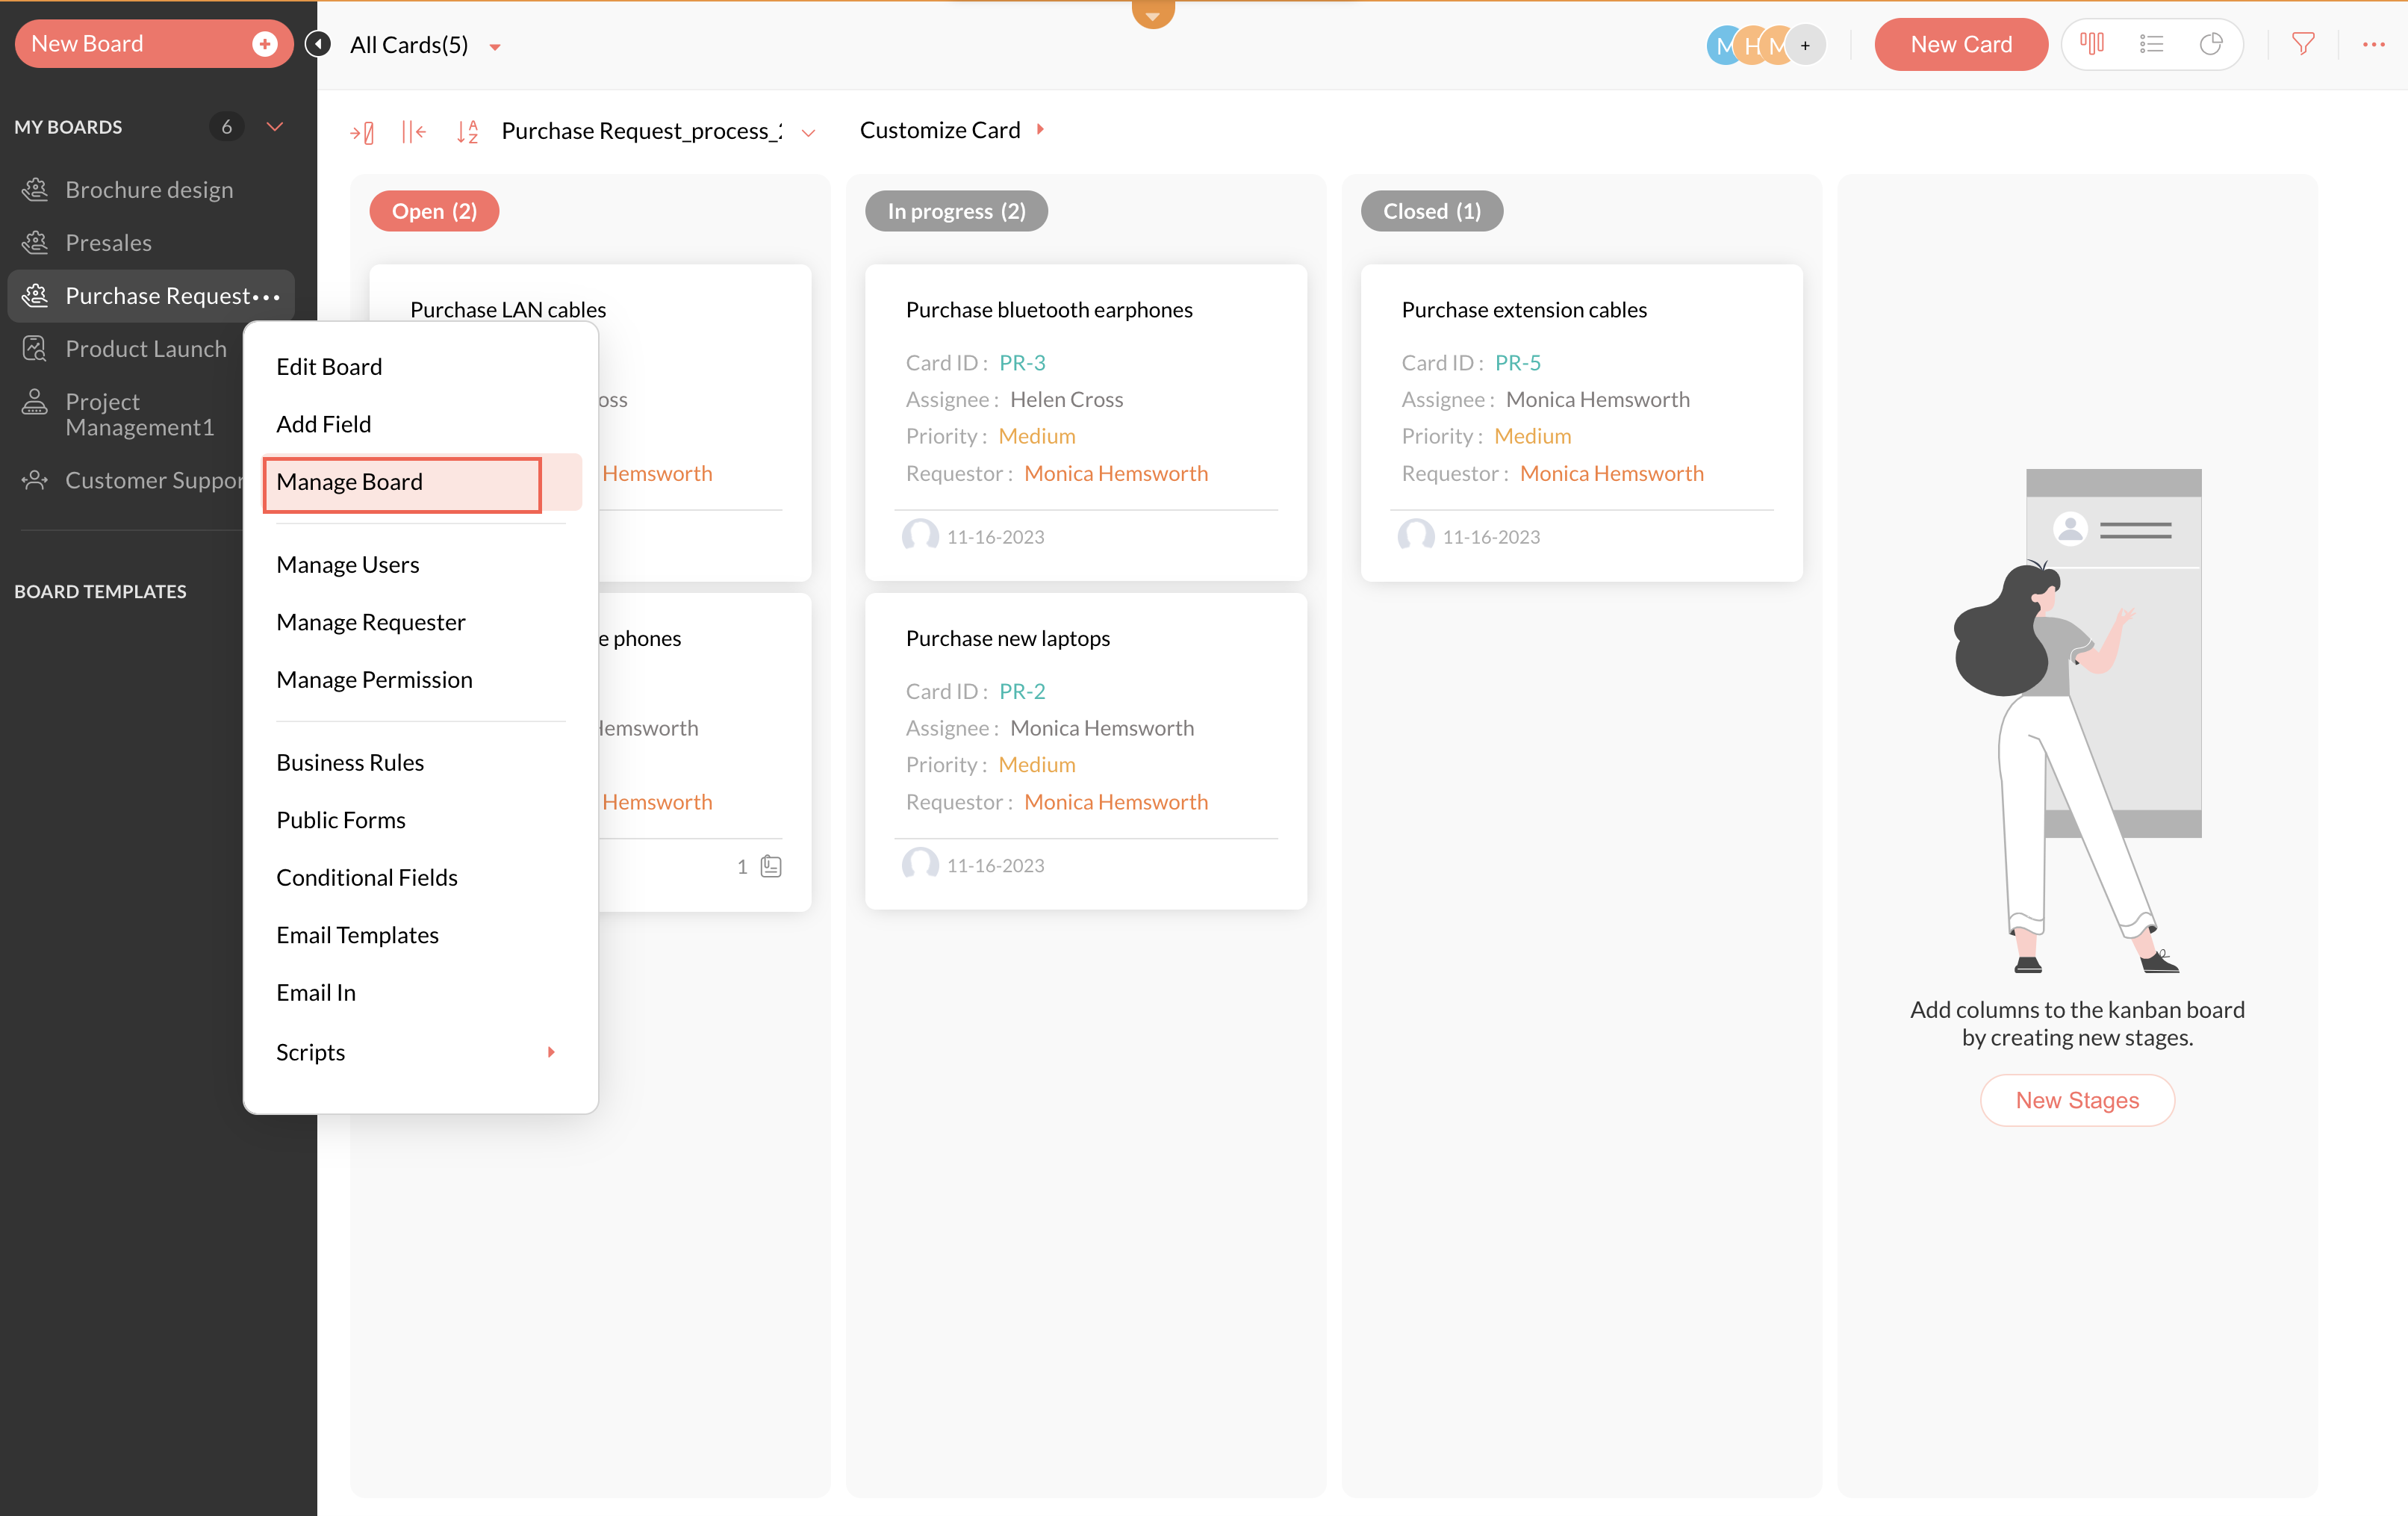2408x1516 pixels.
Task: Click the filter funnel icon
Action: click(x=2303, y=44)
